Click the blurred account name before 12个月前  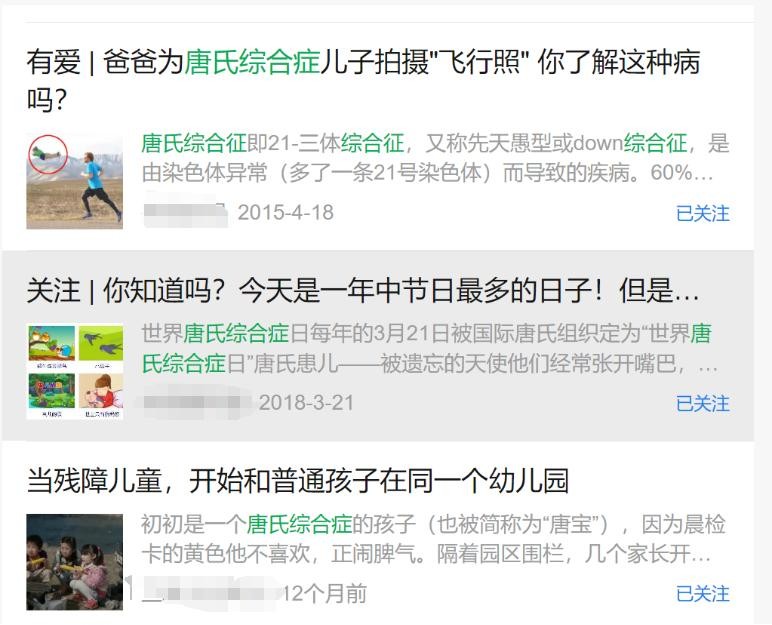[207, 591]
